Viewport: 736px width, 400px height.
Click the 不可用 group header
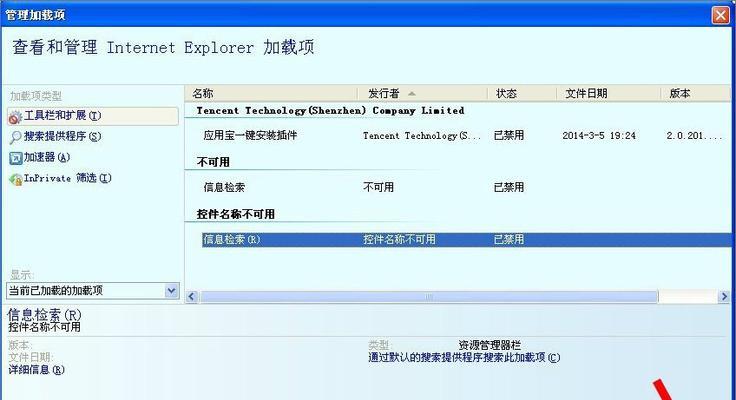click(x=213, y=162)
